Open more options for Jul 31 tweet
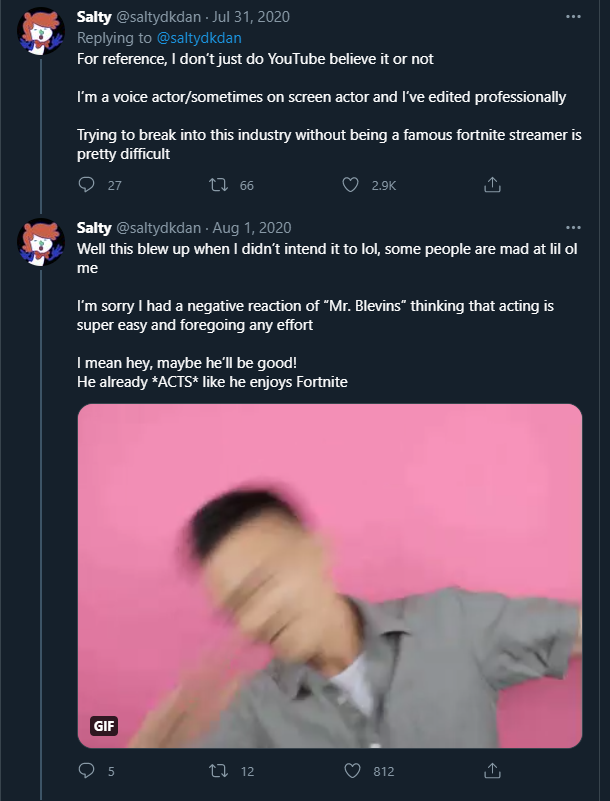The width and height of the screenshot is (610, 801). pyautogui.click(x=573, y=17)
